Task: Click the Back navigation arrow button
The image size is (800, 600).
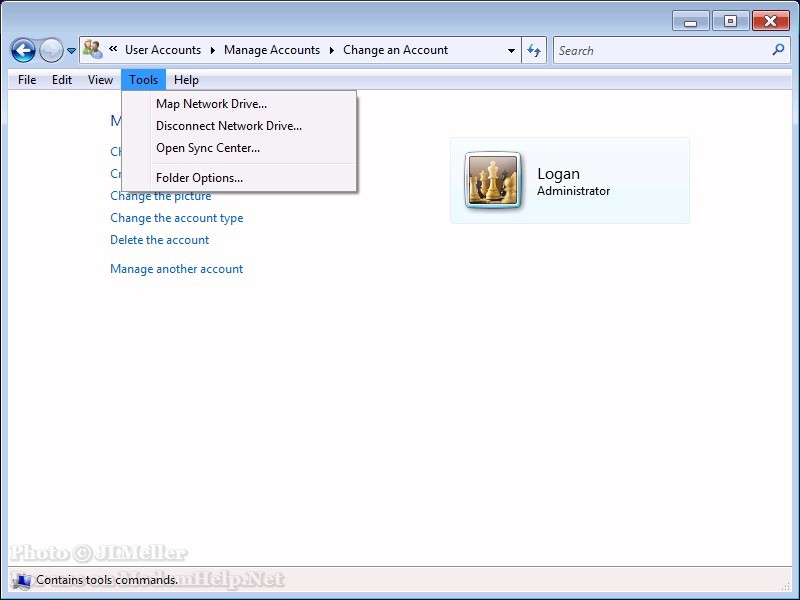Action: [23, 50]
